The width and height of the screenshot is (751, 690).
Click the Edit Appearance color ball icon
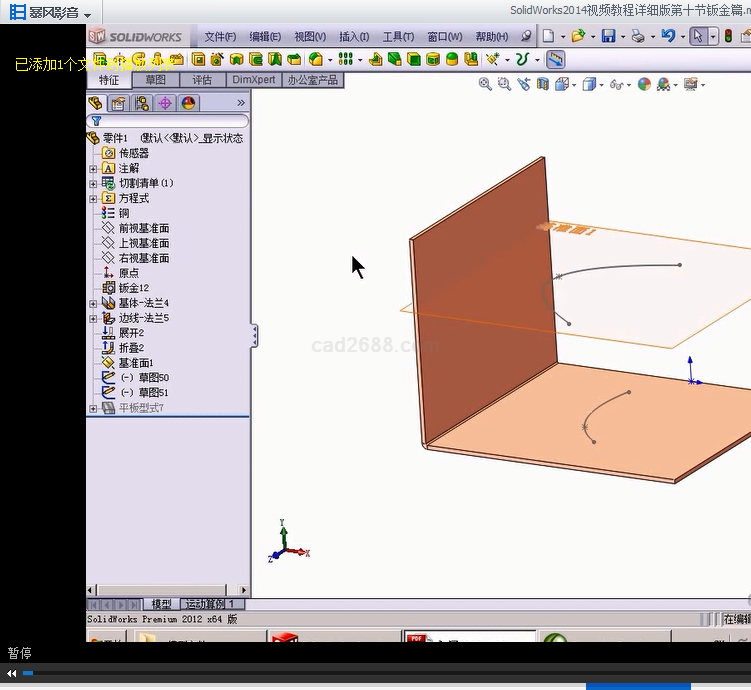click(644, 85)
